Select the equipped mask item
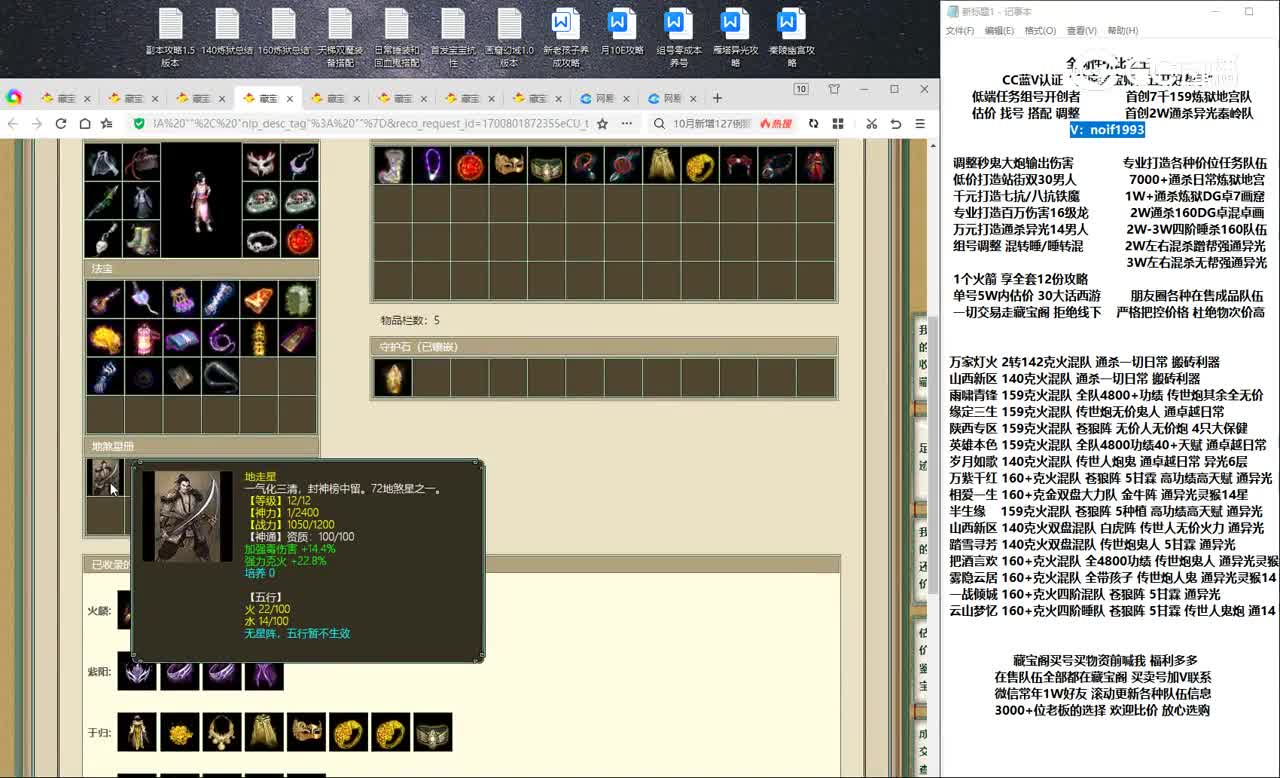Viewport: 1280px width, 778px height. tap(261, 162)
